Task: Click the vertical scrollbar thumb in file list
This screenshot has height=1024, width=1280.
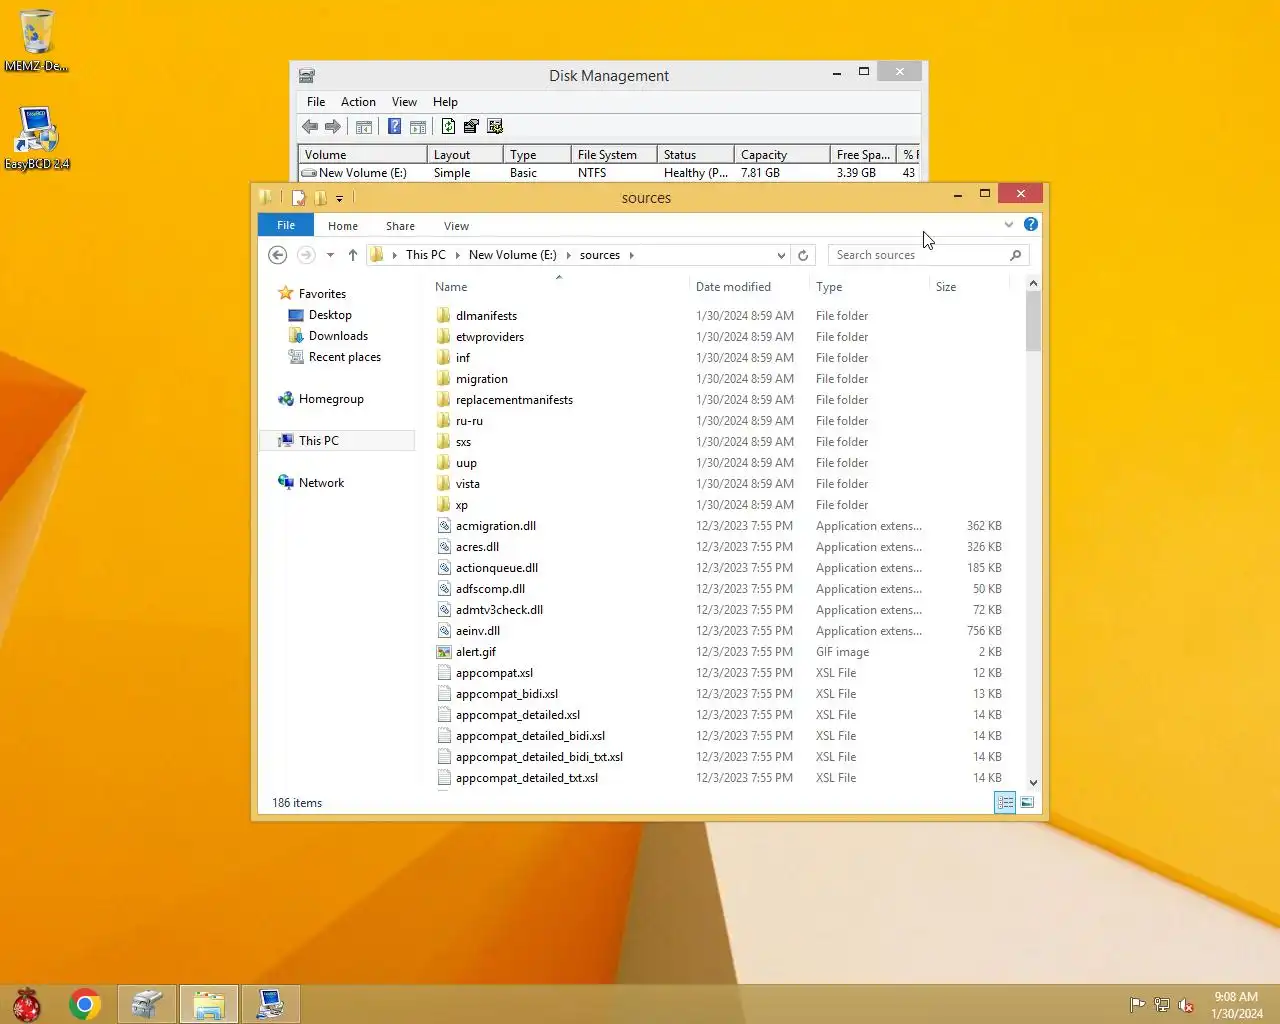Action: point(1033,321)
